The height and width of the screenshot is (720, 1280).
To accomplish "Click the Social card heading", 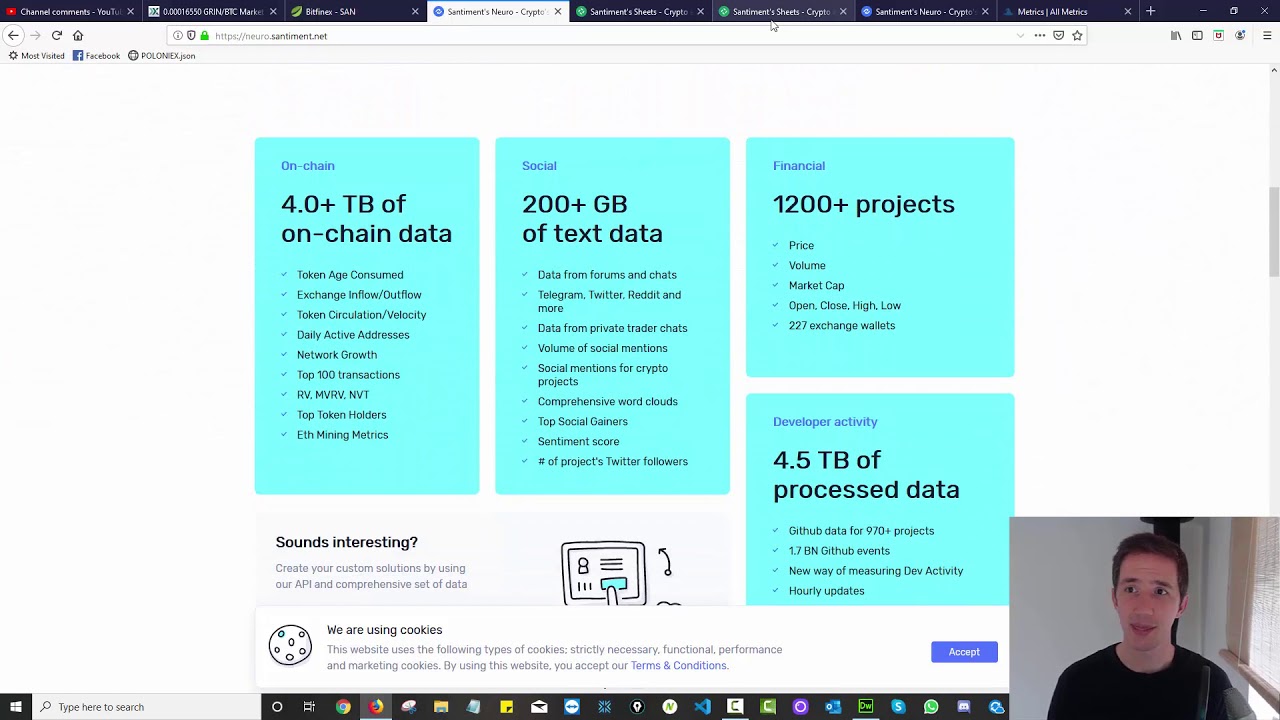I will (x=539, y=166).
